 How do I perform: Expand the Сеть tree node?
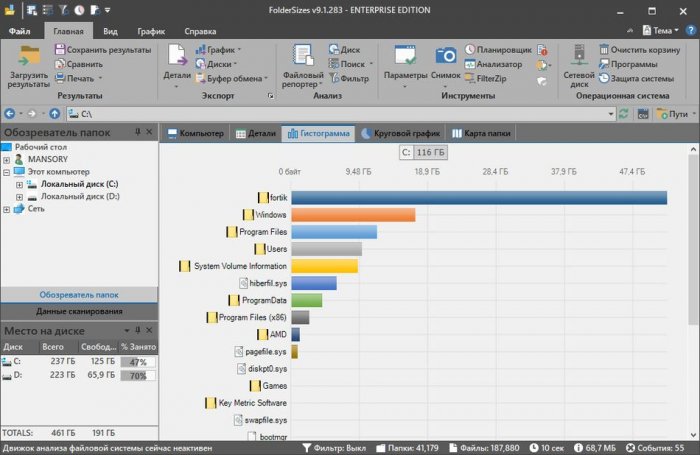click(x=6, y=209)
